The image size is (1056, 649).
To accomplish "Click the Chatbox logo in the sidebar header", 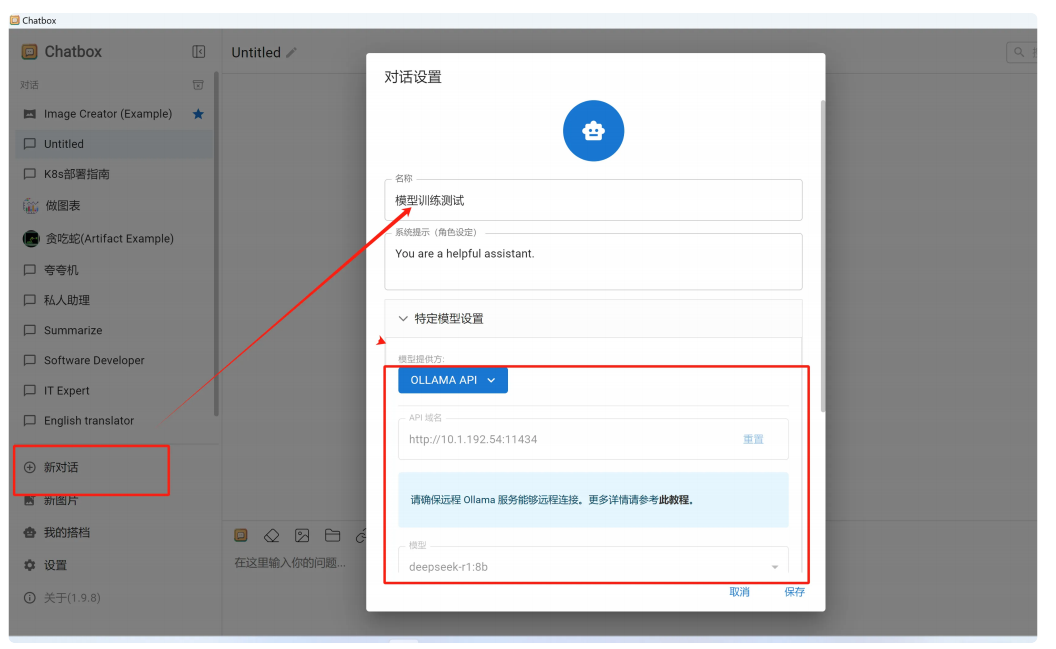I will click(x=29, y=52).
